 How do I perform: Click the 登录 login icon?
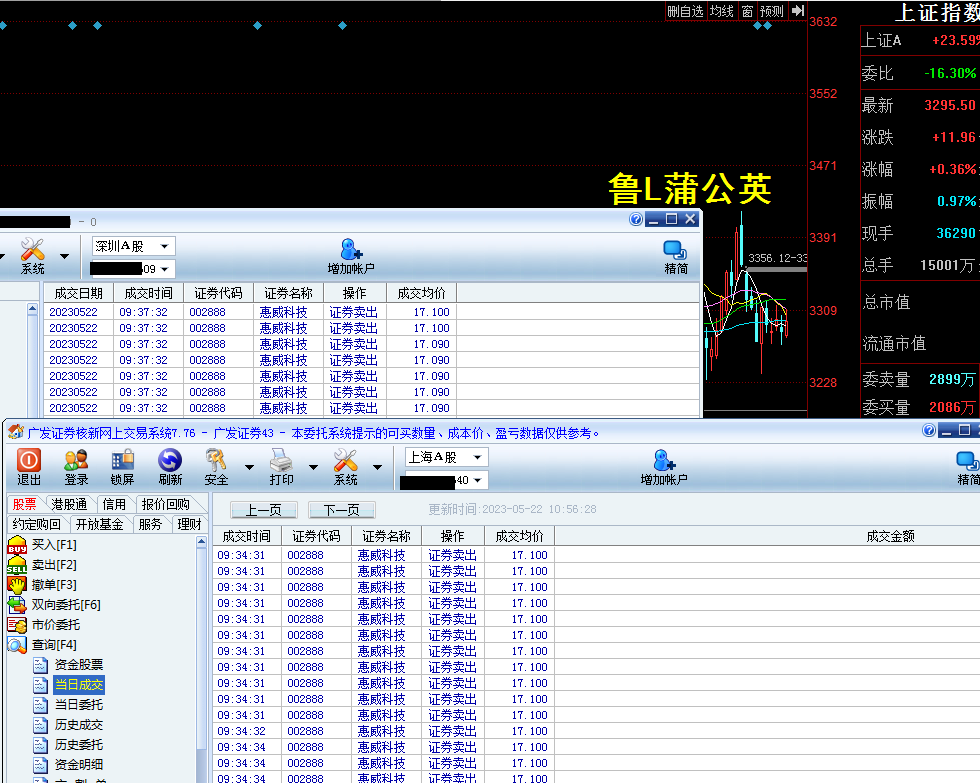tap(76, 467)
